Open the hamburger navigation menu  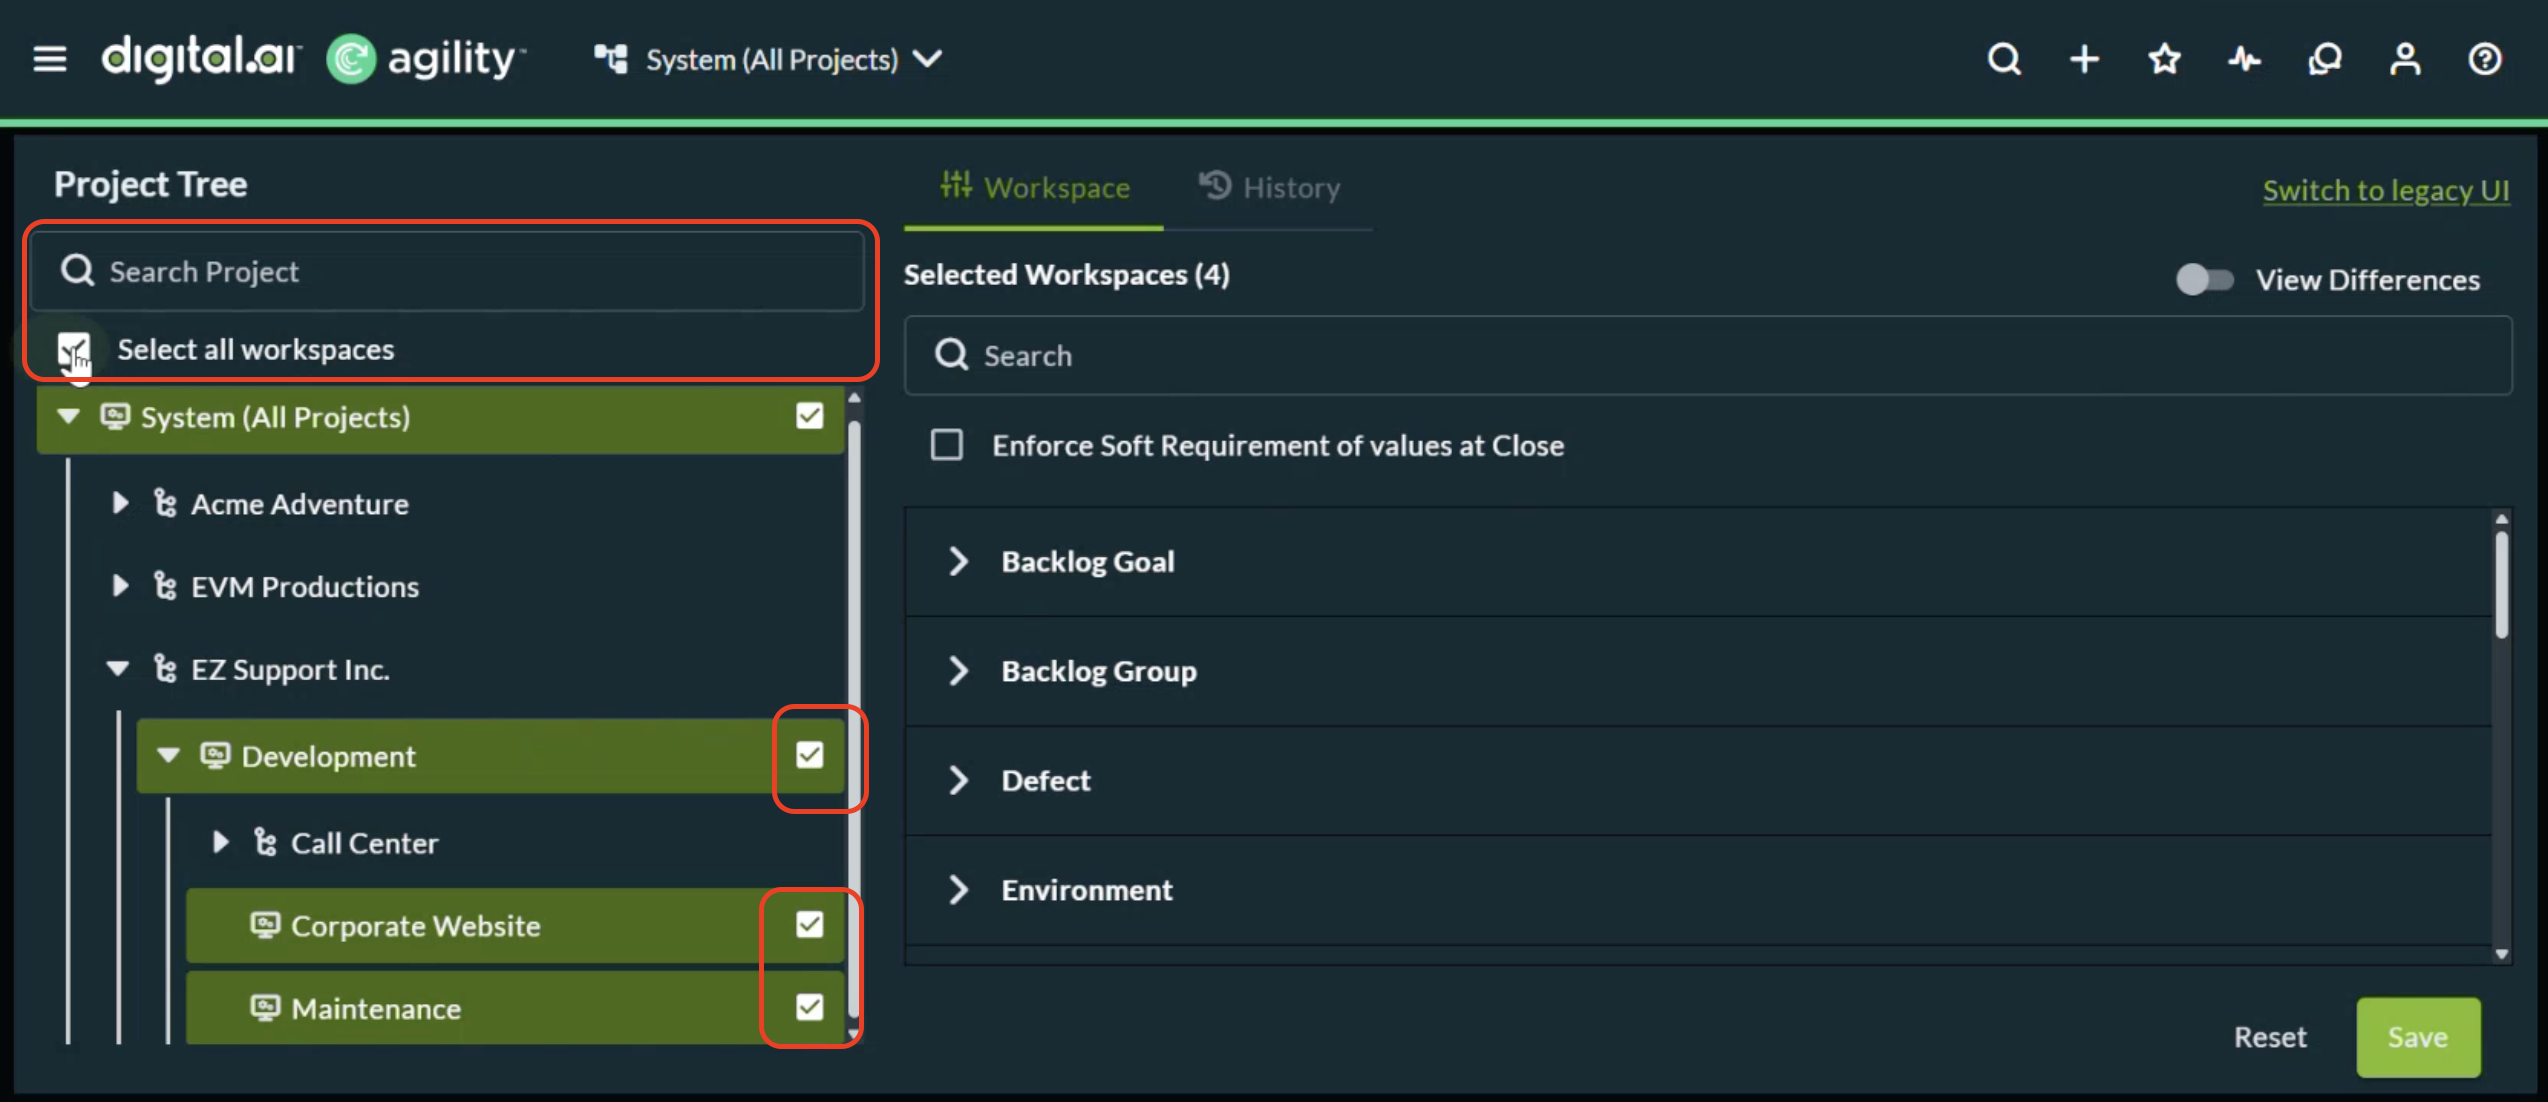tap(49, 58)
